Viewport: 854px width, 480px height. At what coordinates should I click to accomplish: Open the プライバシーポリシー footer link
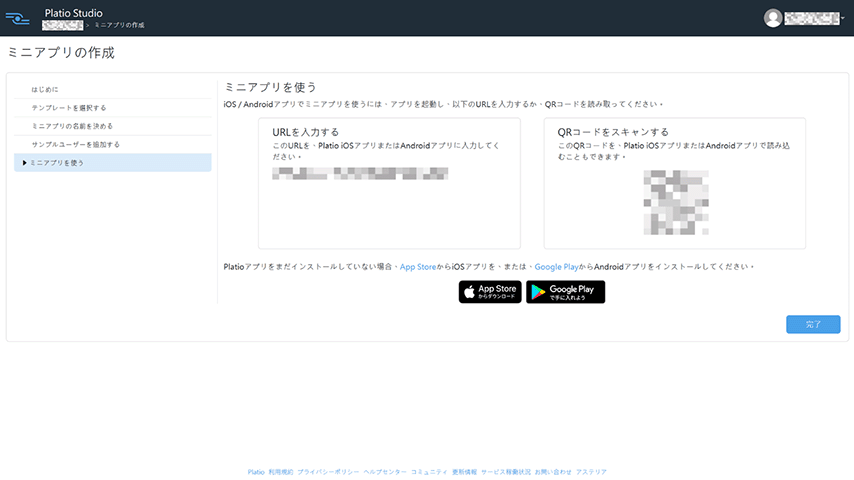[328, 472]
